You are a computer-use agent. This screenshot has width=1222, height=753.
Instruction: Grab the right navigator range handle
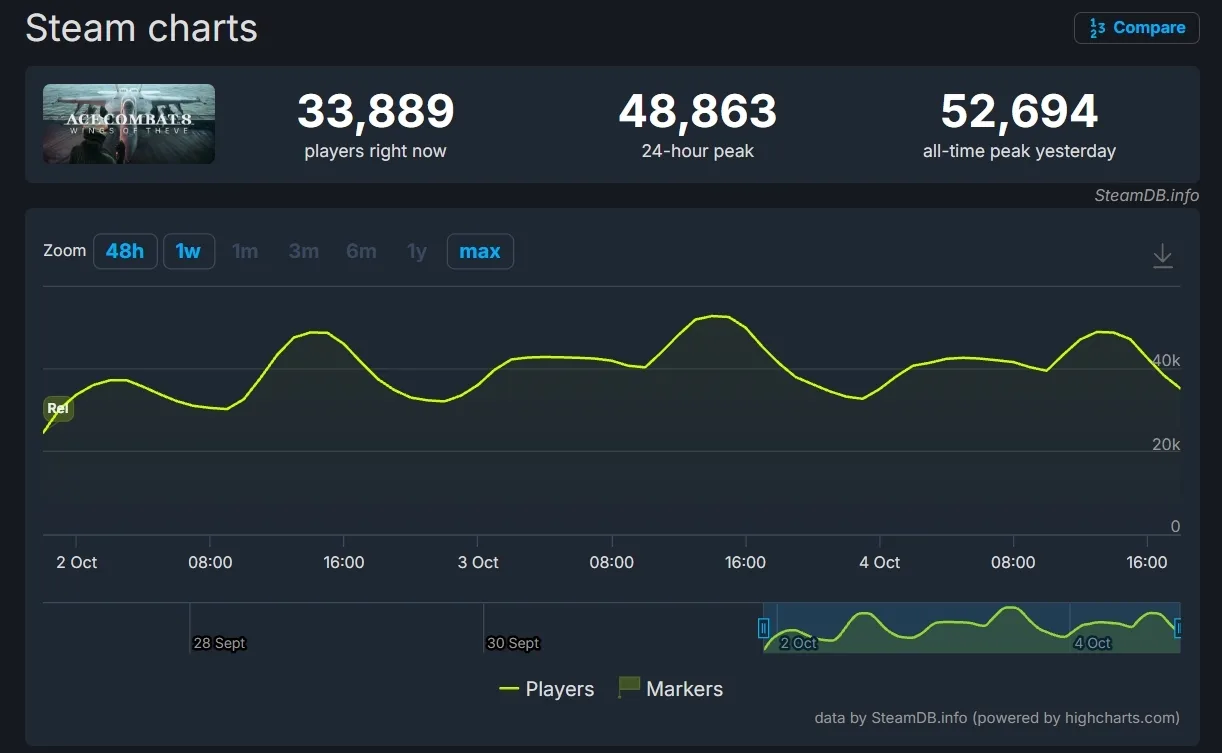(x=1178, y=628)
